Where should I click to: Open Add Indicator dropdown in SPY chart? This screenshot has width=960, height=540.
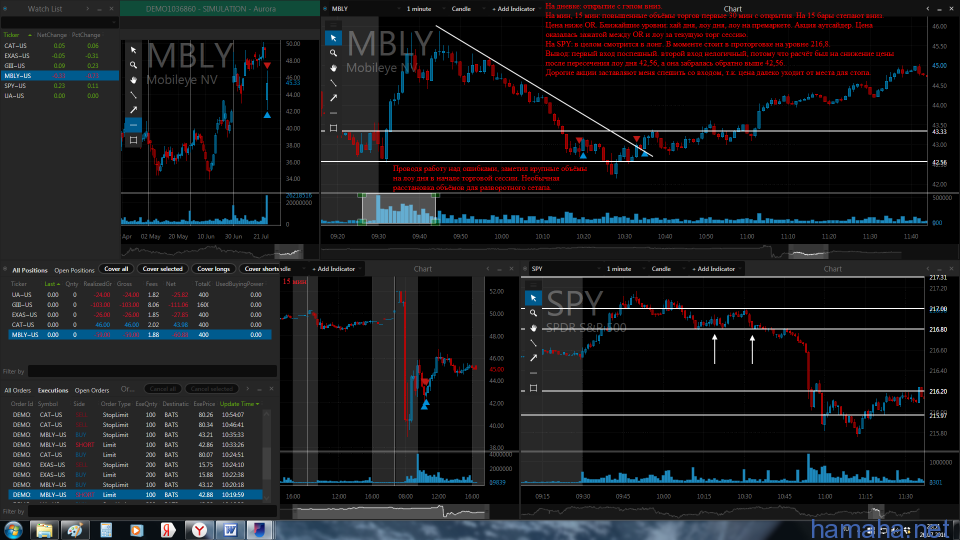716,269
